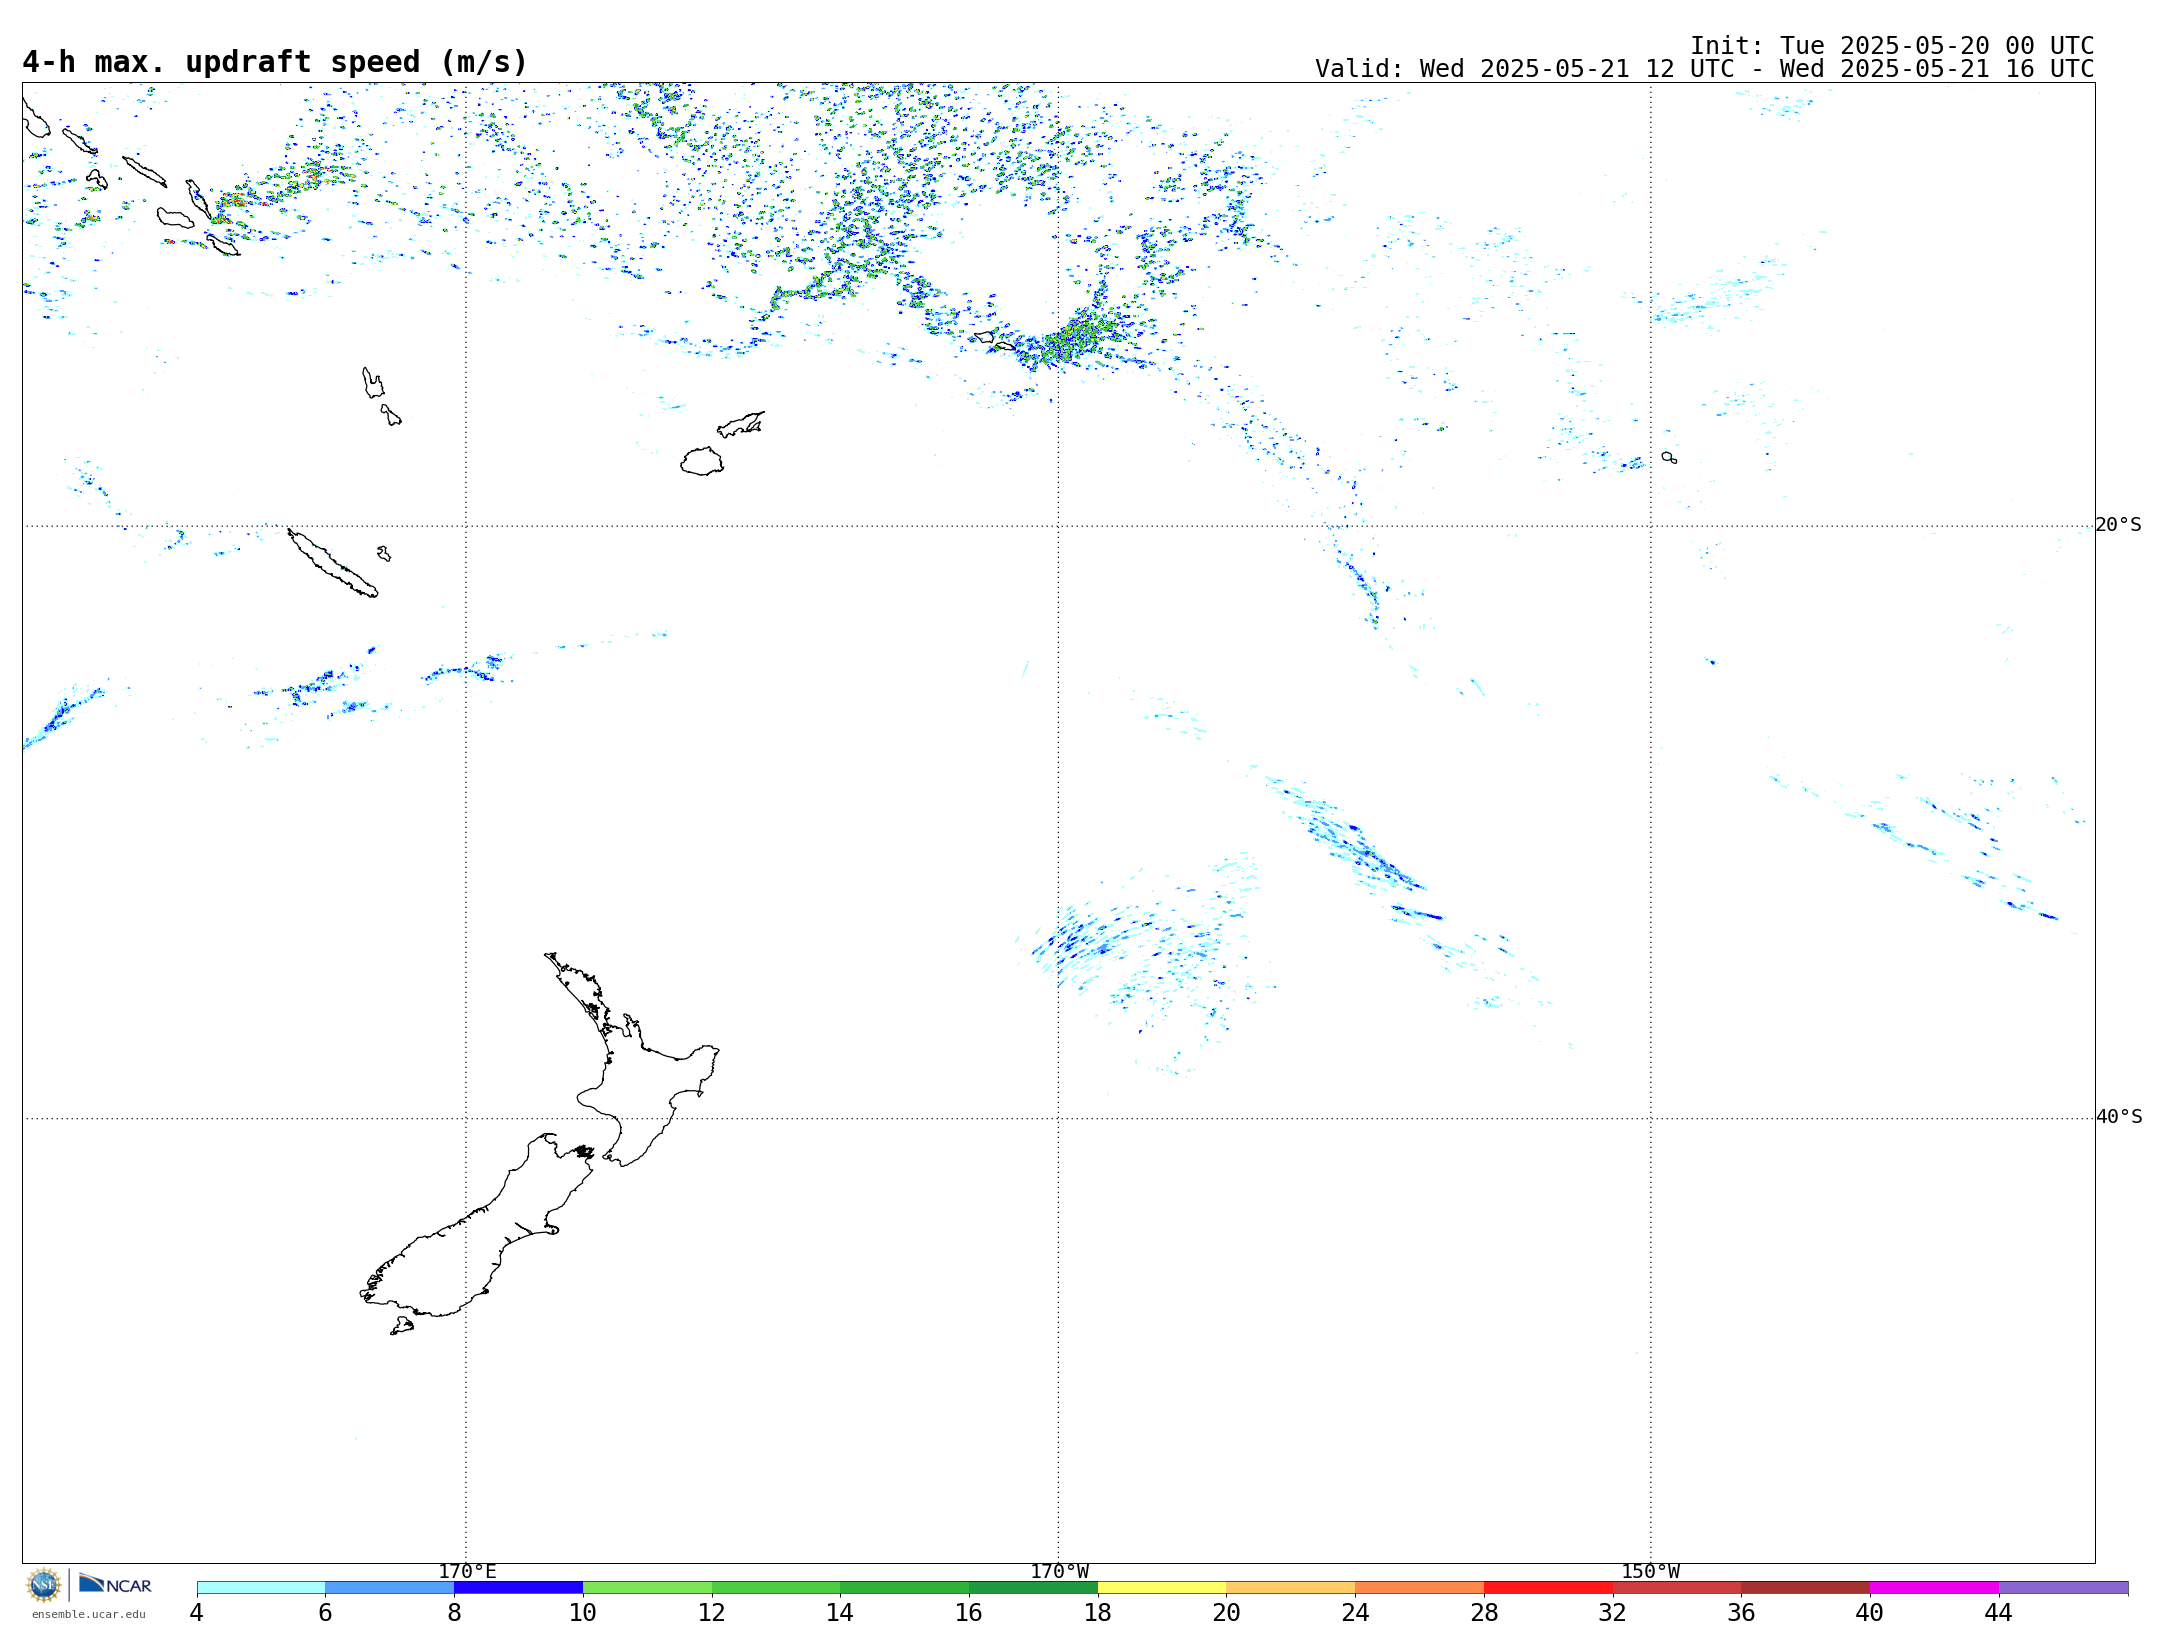
Task: Click the purple 44+ color swatch
Action: point(2063,1588)
